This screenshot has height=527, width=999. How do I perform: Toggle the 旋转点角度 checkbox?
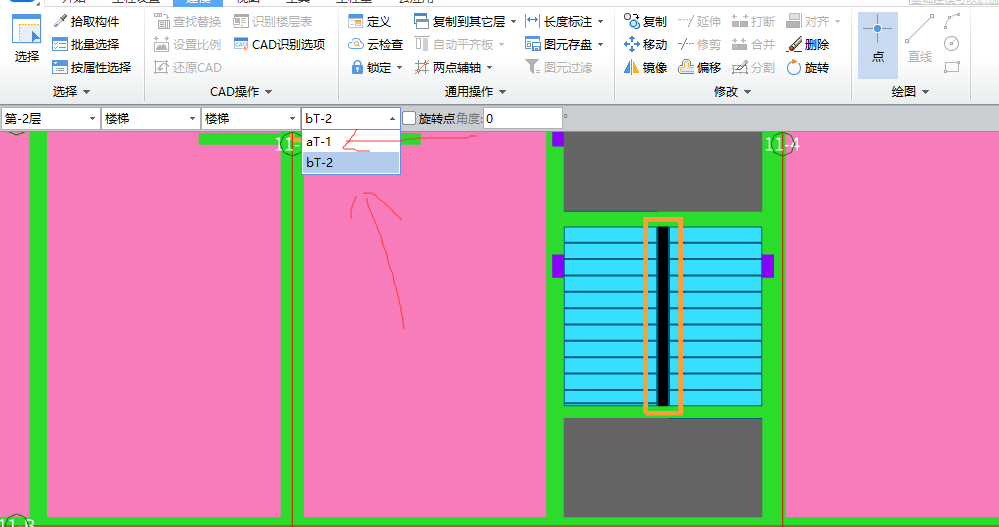(410, 119)
